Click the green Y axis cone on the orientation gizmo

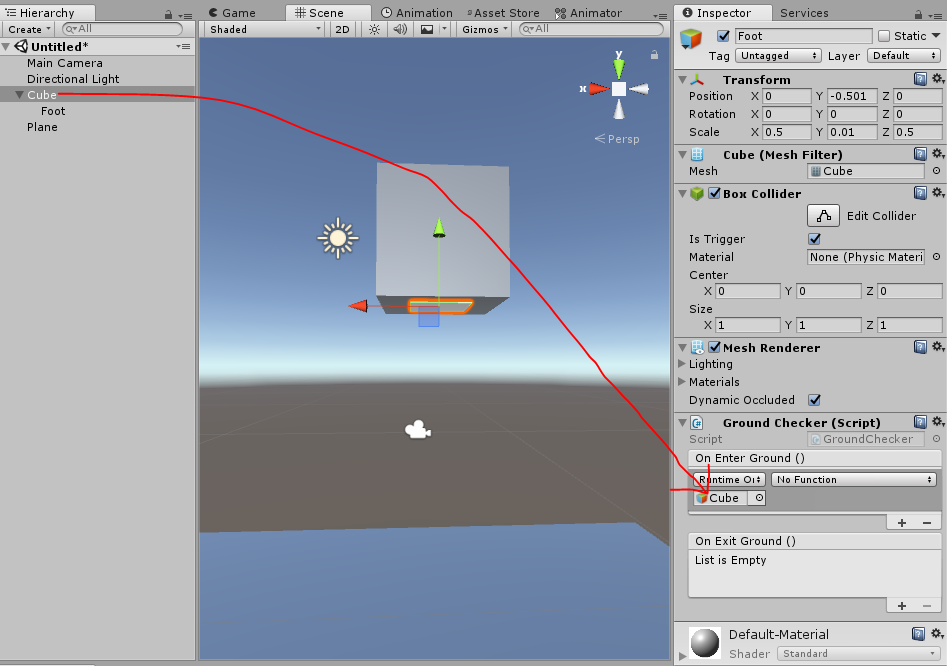618,68
